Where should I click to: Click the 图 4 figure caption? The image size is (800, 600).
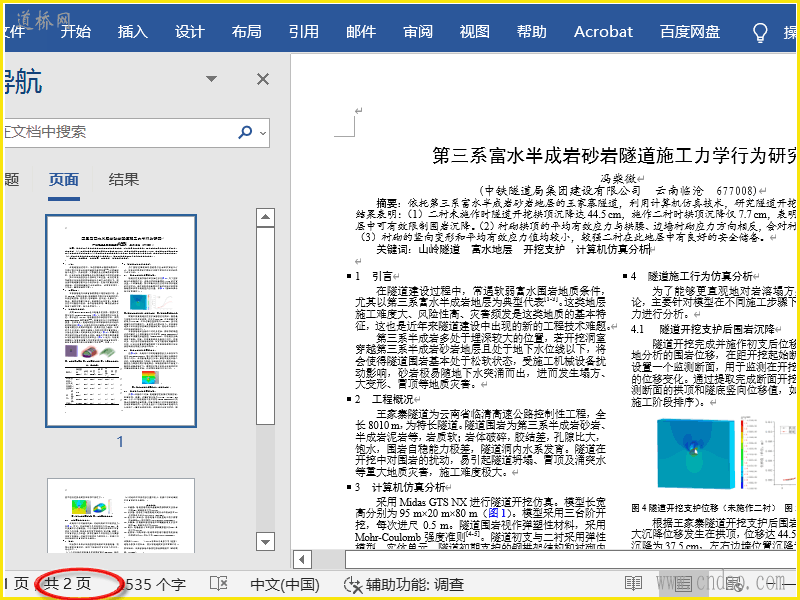click(703, 508)
